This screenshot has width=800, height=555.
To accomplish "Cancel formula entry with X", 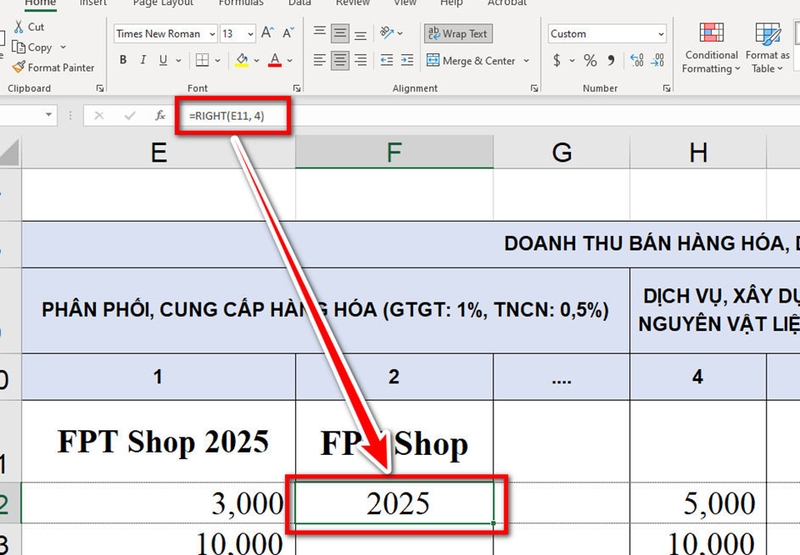I will (99, 116).
